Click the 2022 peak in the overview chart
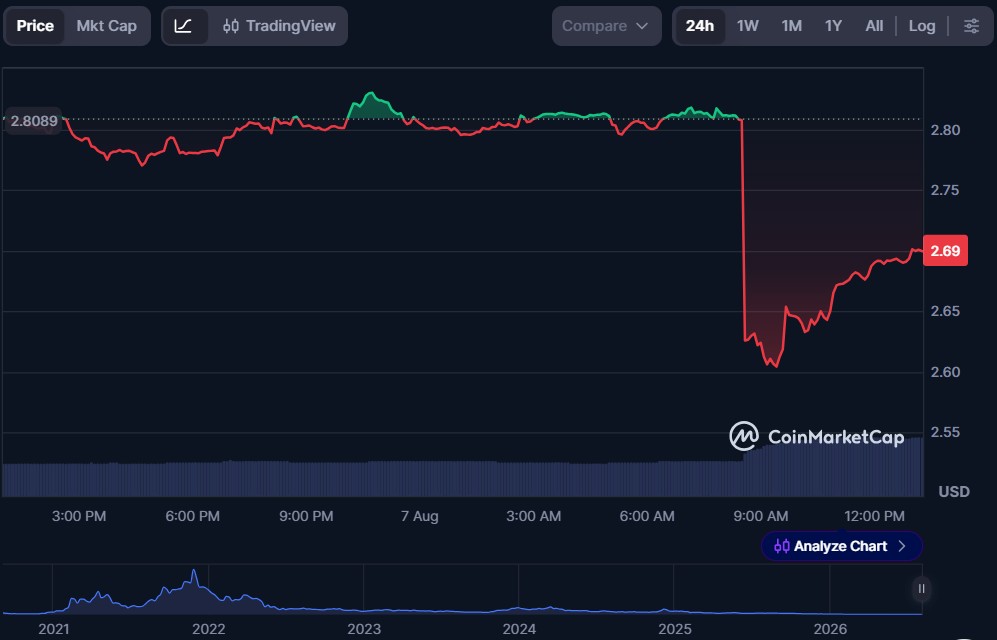 click(x=194, y=571)
